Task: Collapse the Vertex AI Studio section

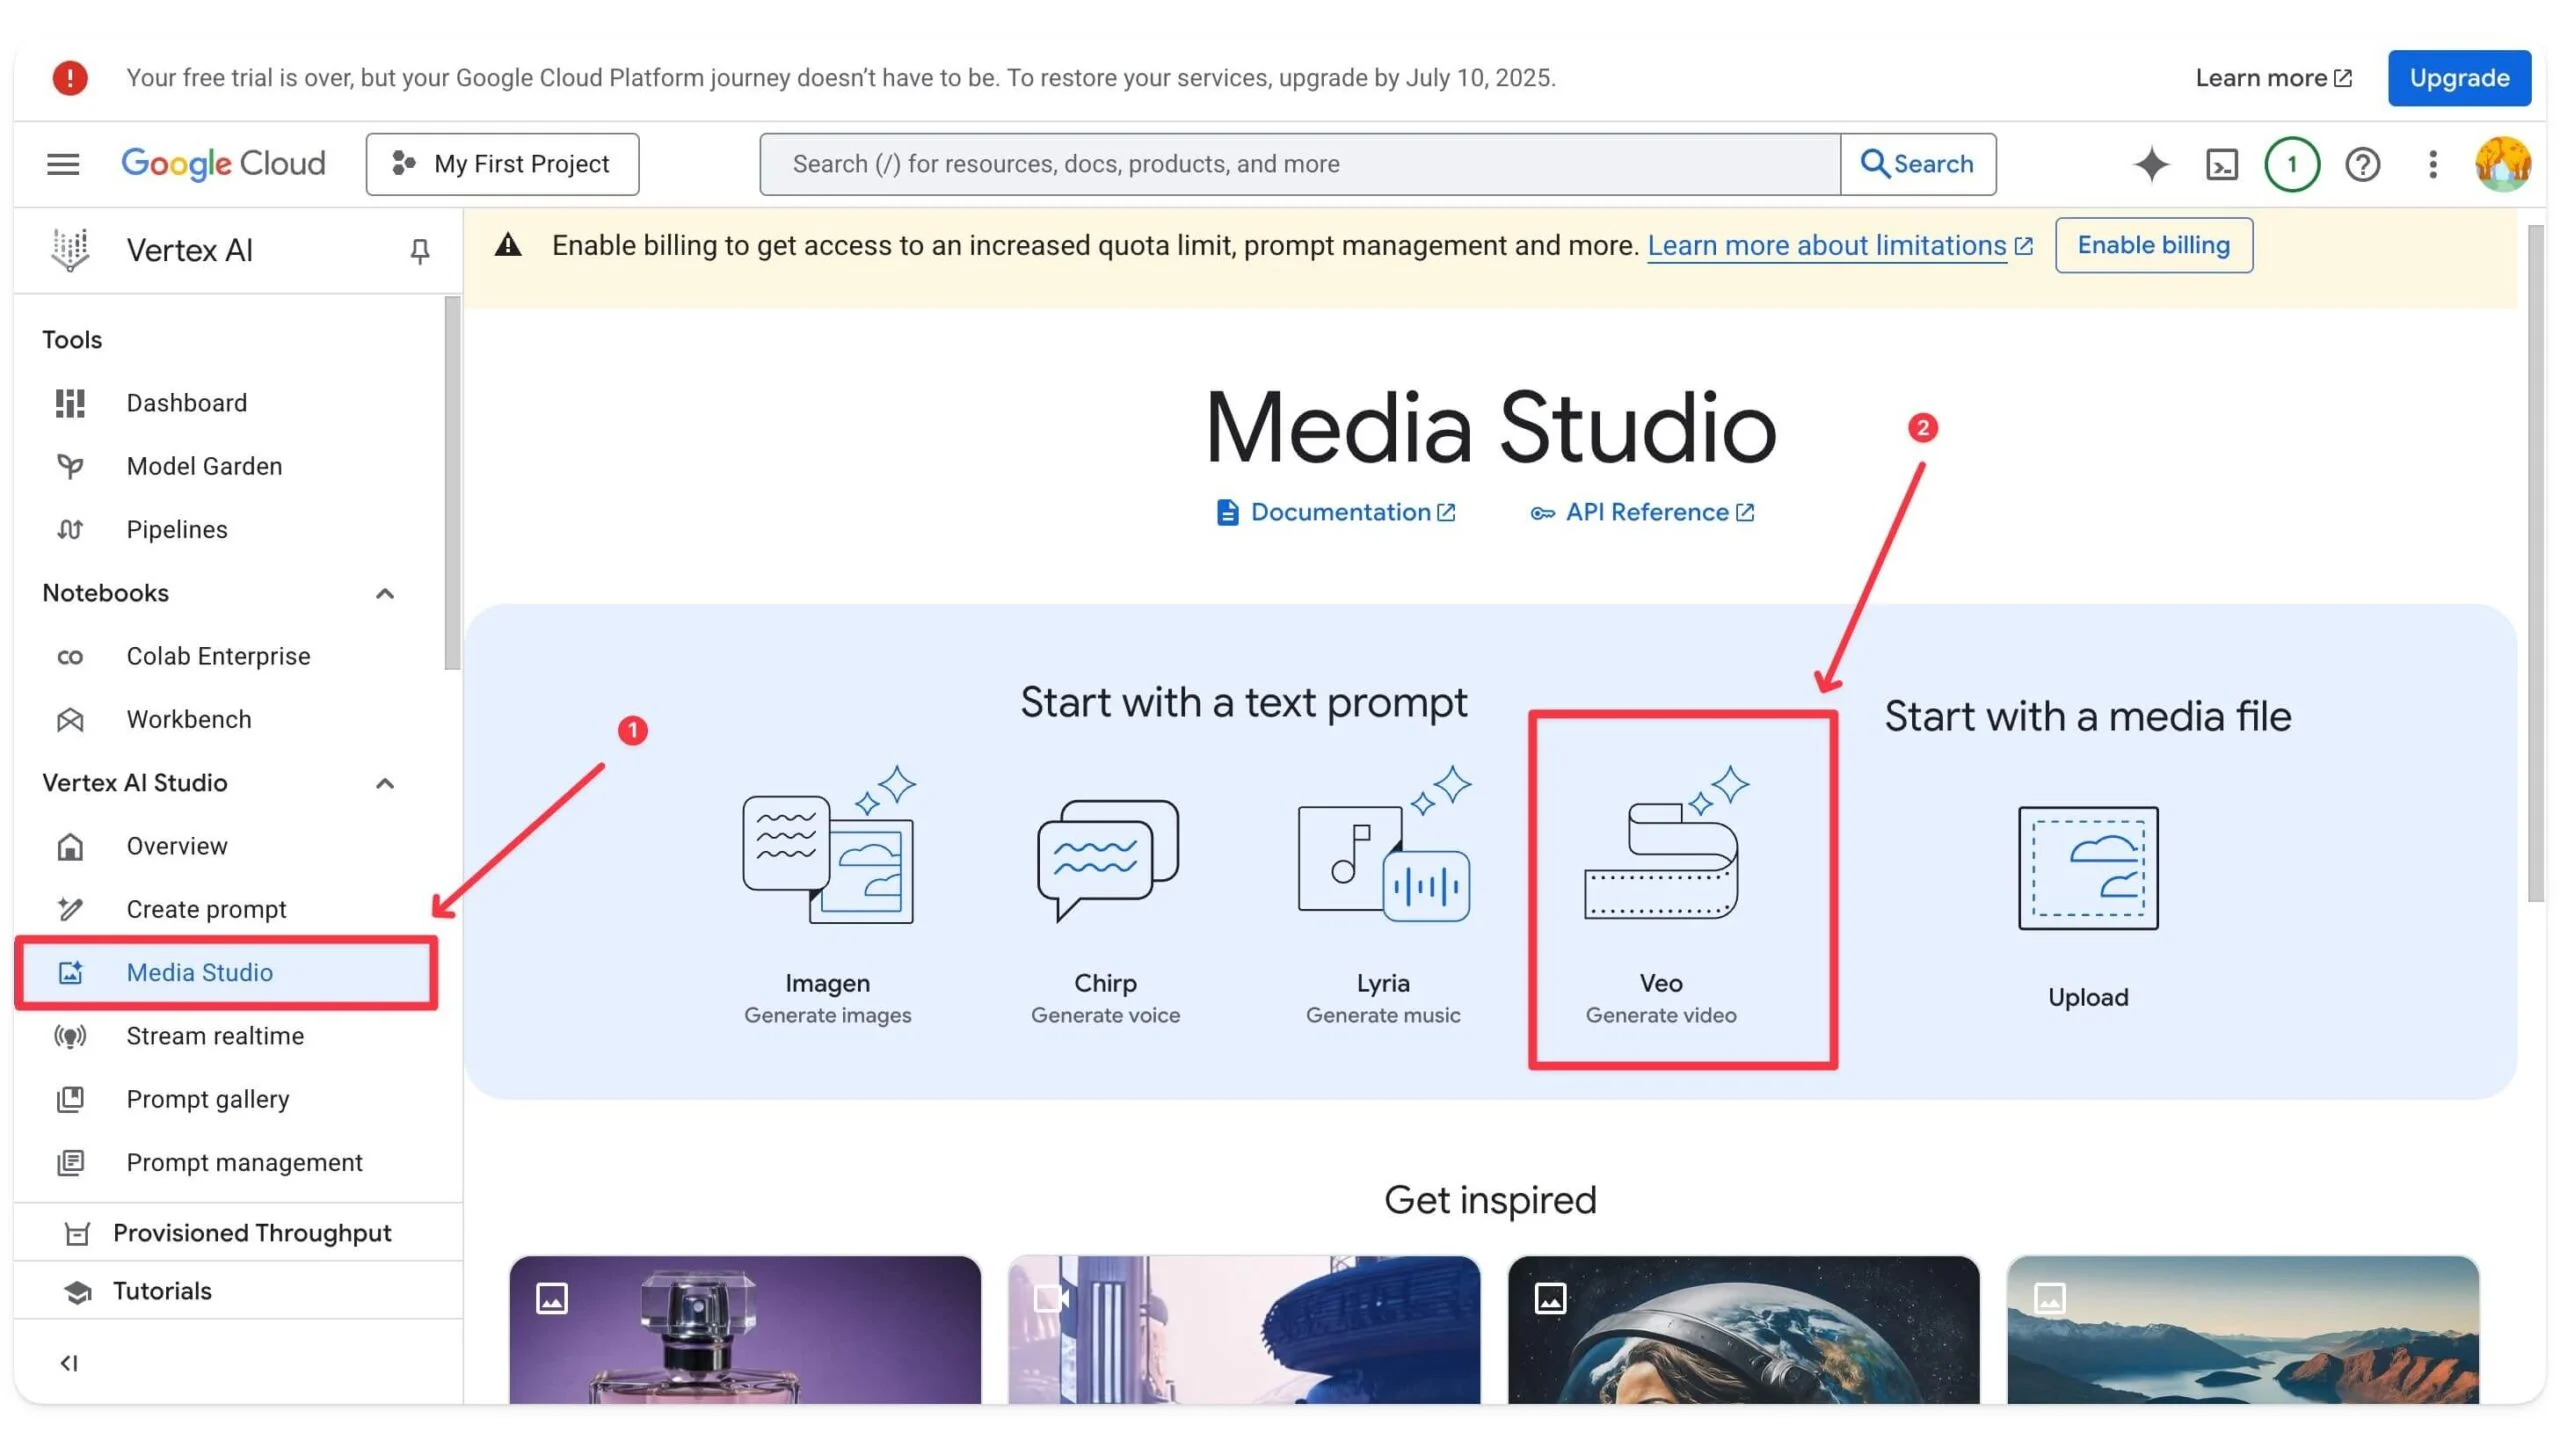Action: 385,783
